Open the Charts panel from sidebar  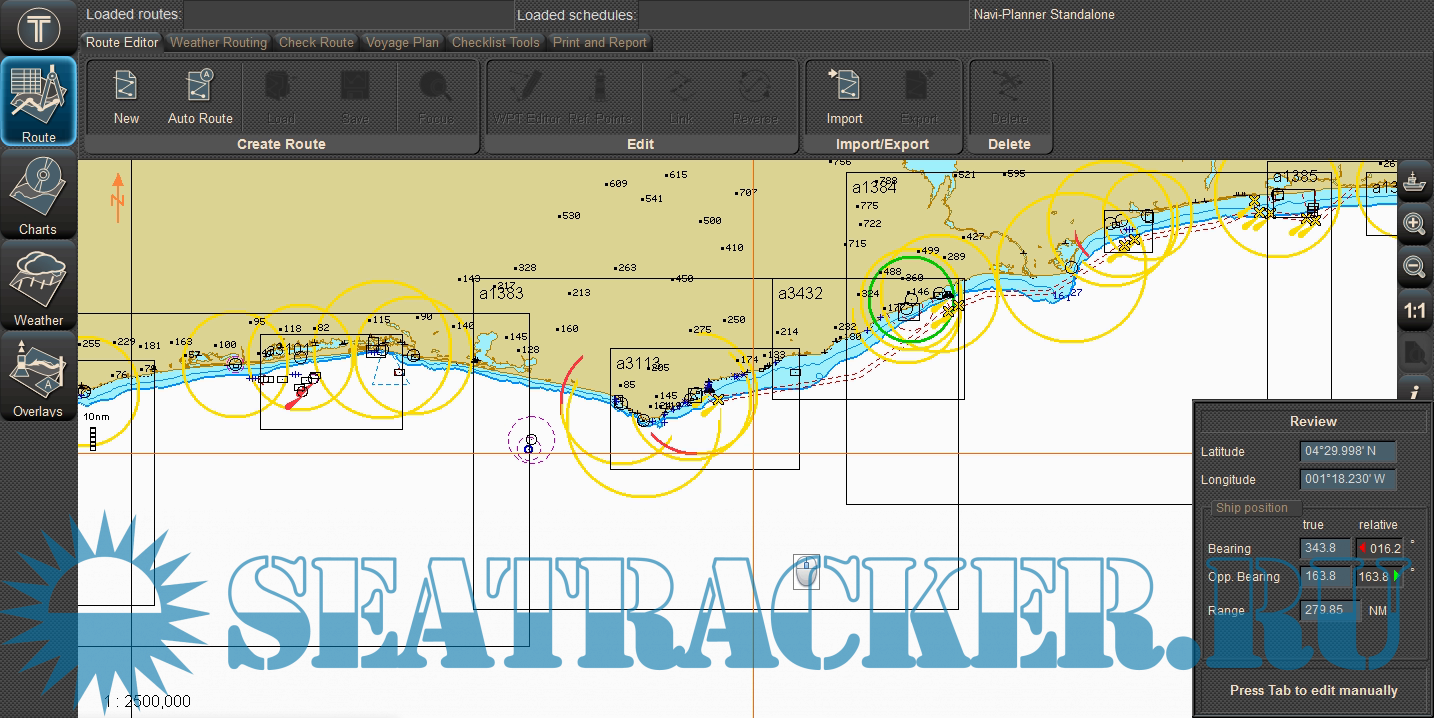[x=38, y=195]
